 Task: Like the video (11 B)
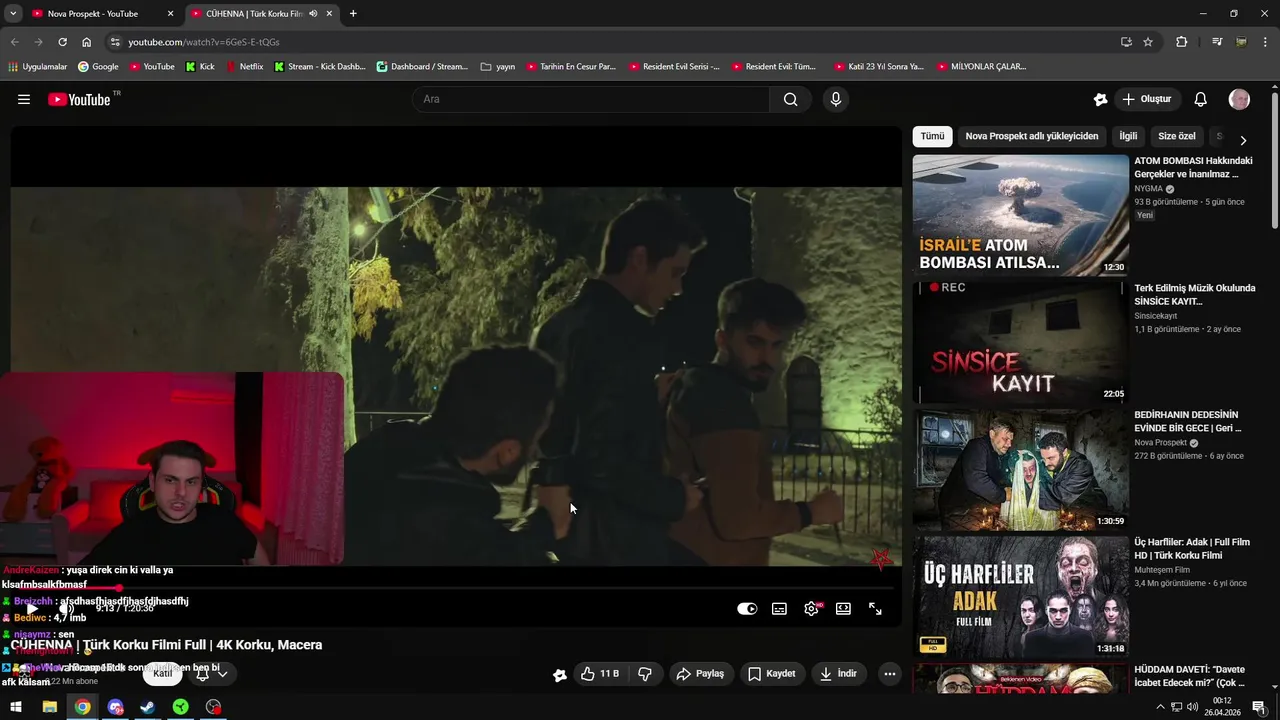coord(600,674)
